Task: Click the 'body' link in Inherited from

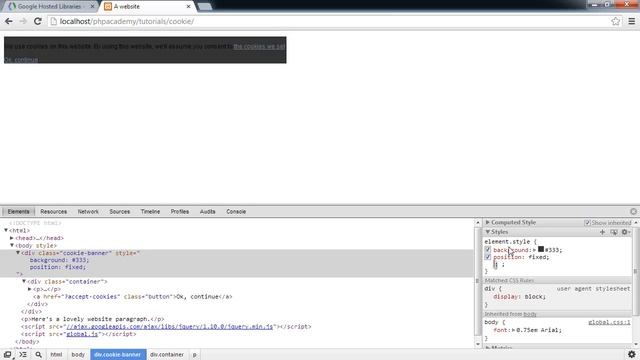Action: tap(530, 314)
